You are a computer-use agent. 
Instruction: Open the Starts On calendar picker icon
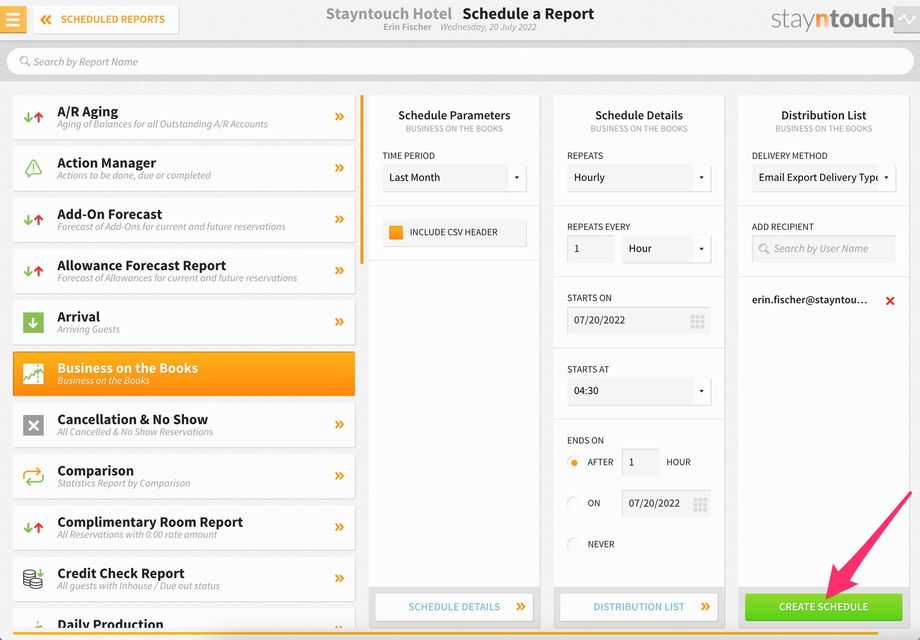(698, 321)
